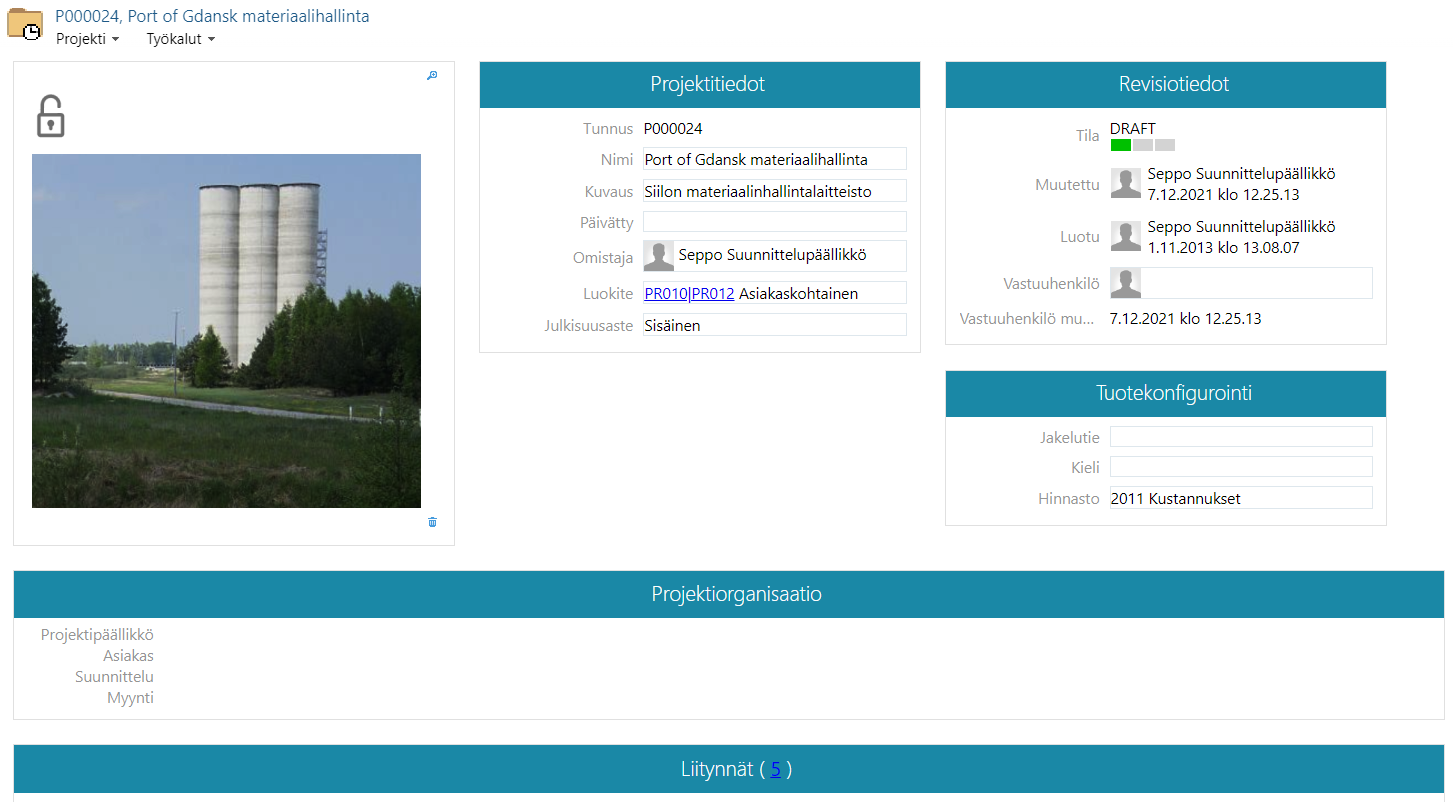This screenshot has width=1453, height=802.
Task: Click the Suunnittelu row label
Action: pyautogui.click(x=114, y=677)
